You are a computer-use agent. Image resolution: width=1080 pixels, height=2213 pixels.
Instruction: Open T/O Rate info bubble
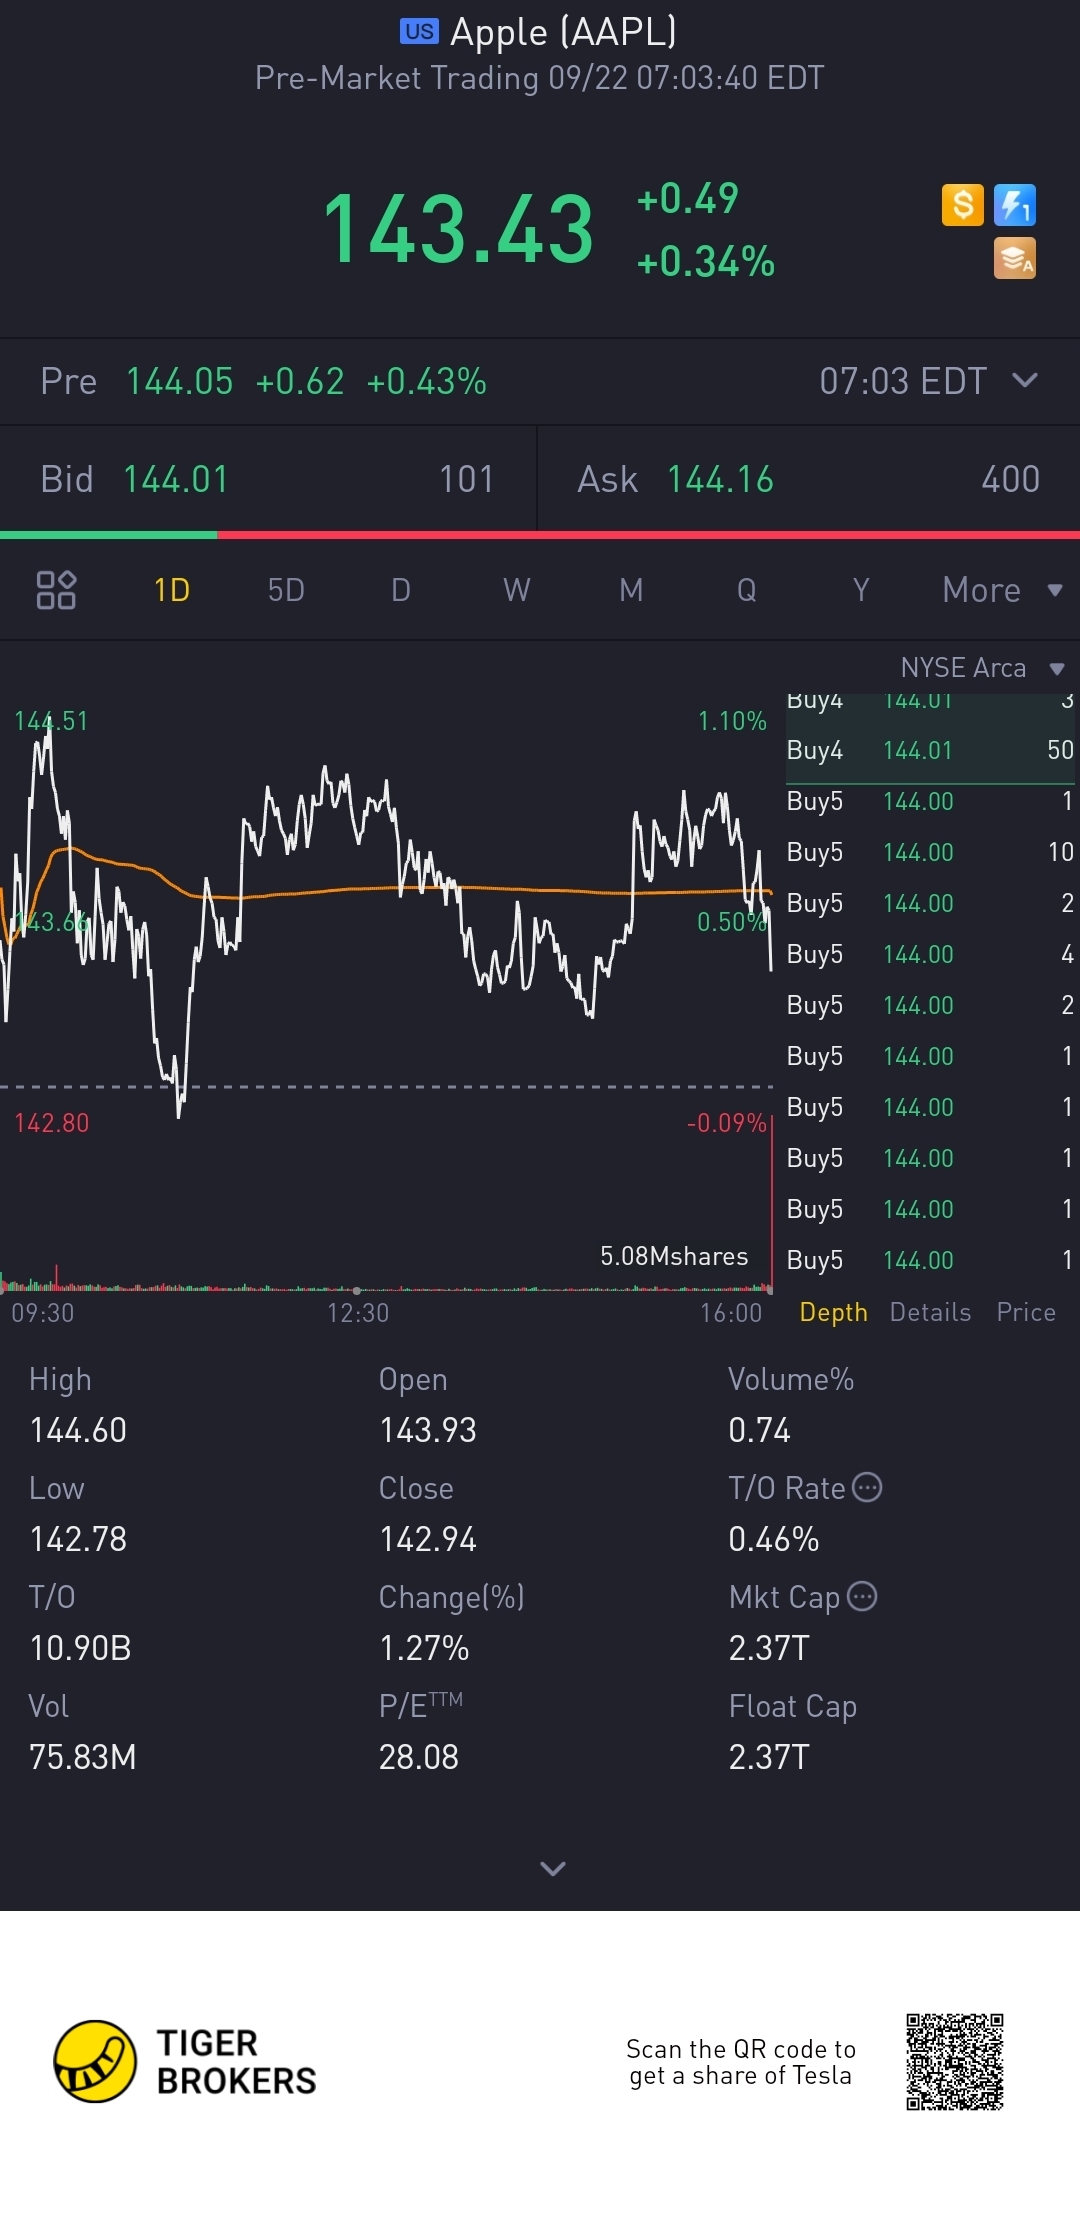[x=867, y=1488]
